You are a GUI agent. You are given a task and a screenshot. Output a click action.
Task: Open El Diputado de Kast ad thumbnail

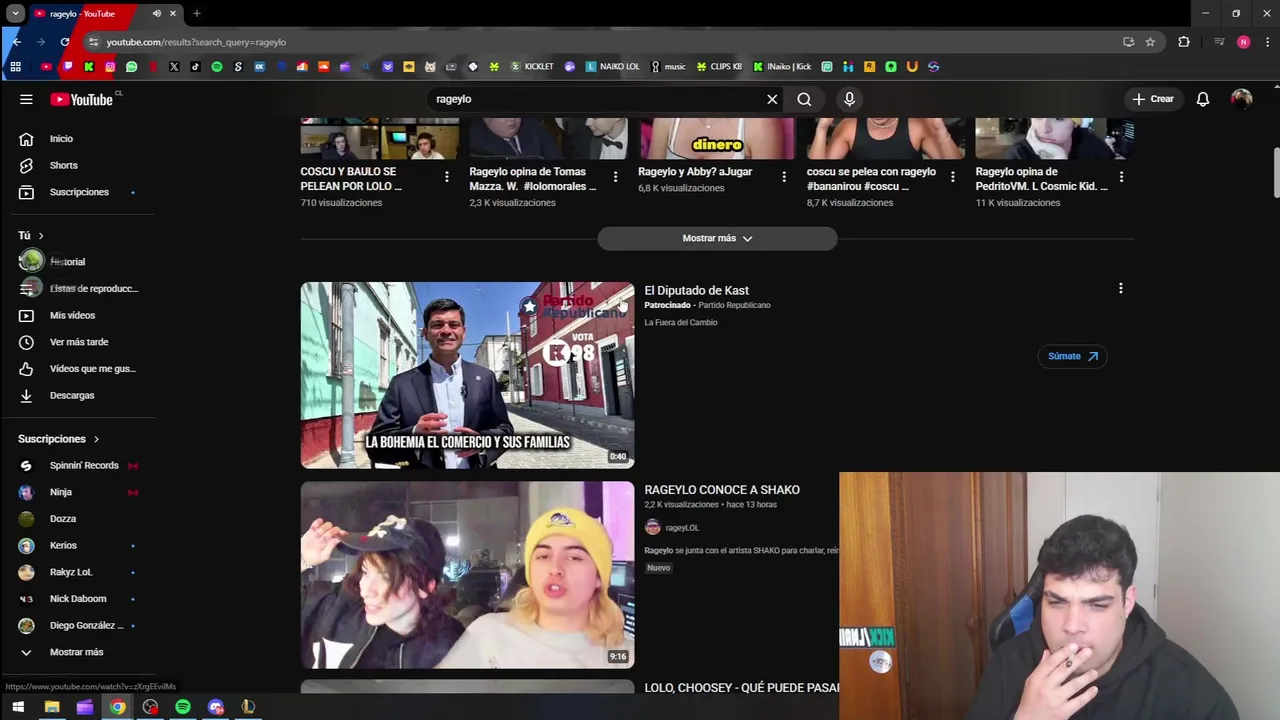coord(467,375)
